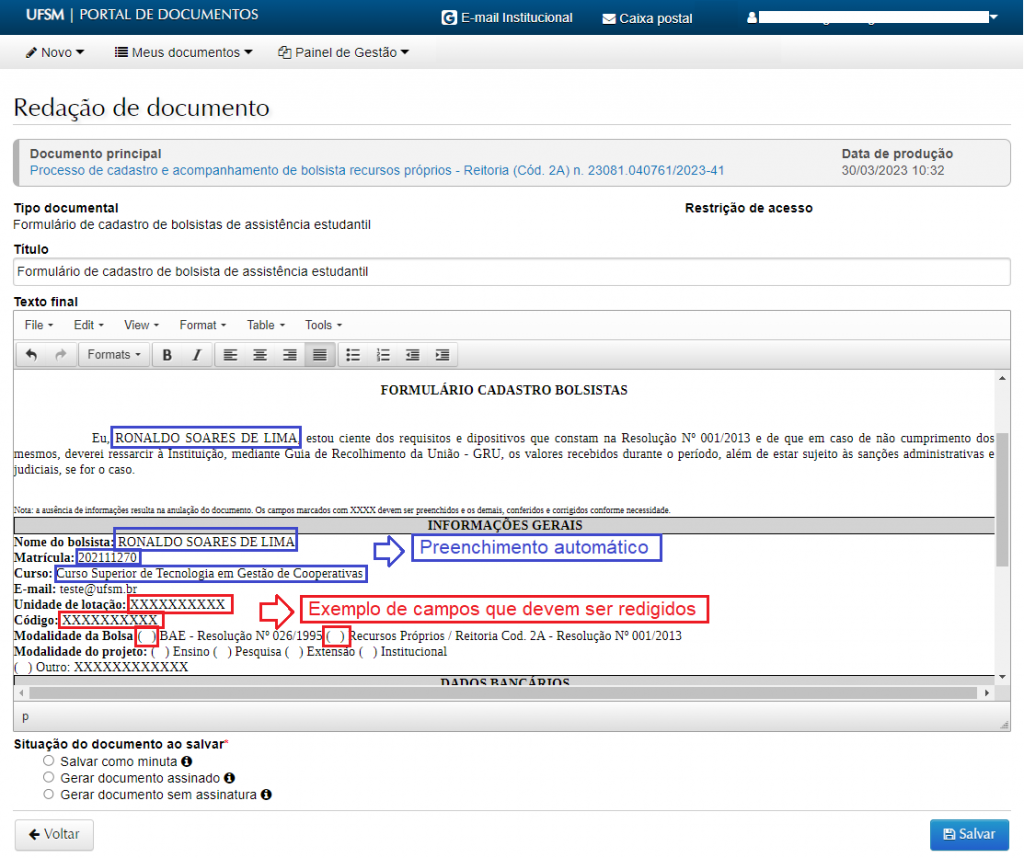
Task: Apply justify alignment to text
Action: (319, 355)
